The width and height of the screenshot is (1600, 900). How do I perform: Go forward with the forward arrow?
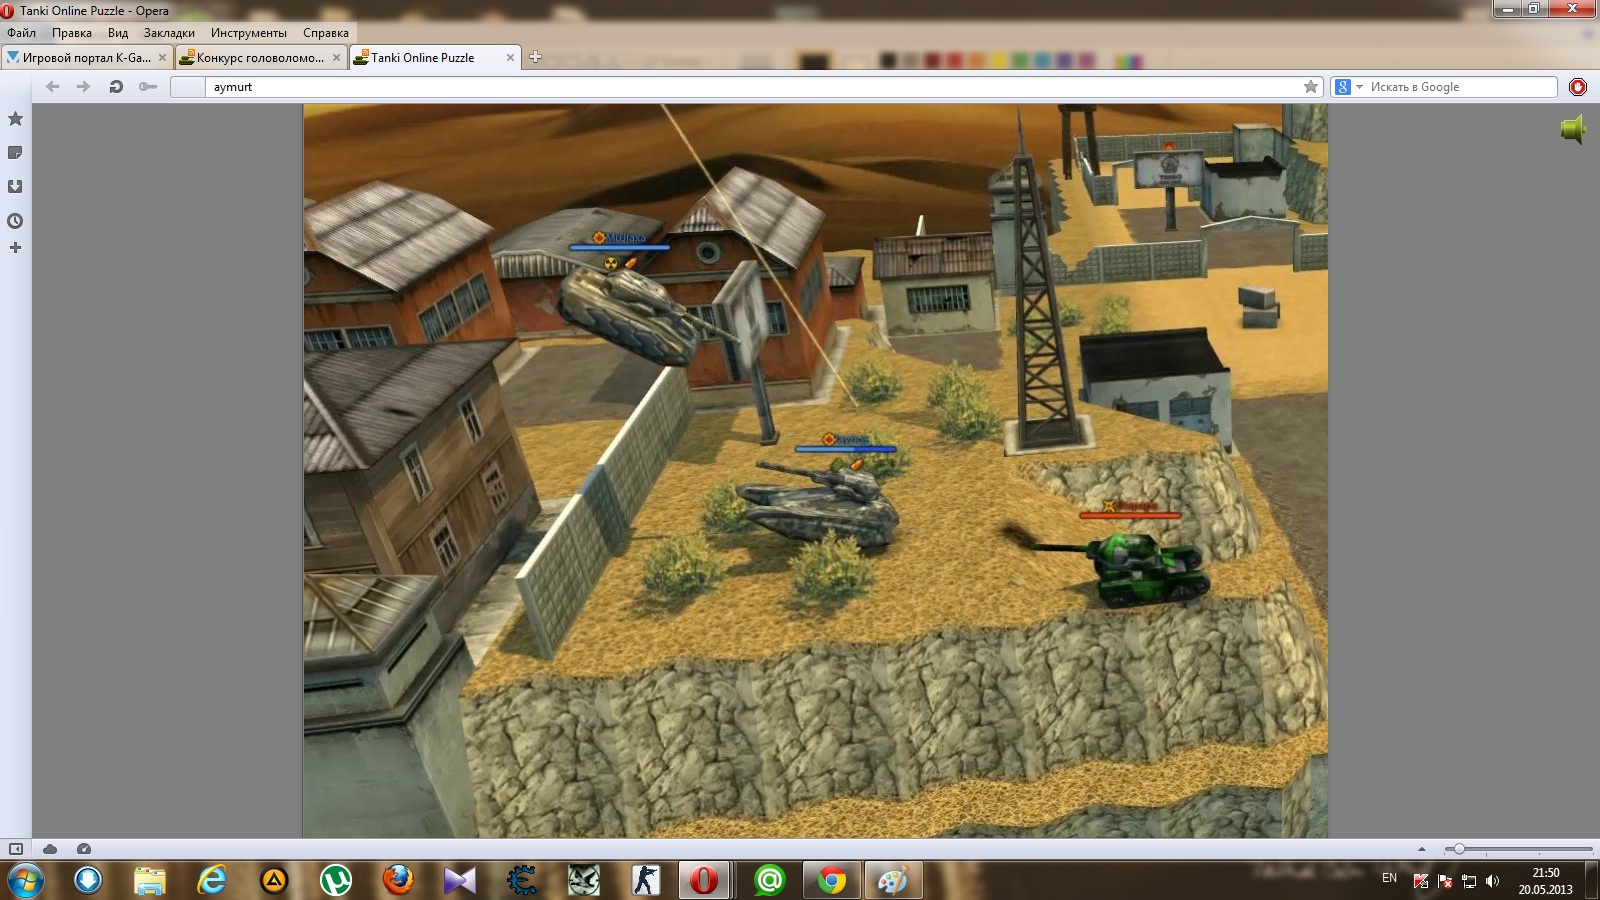point(84,87)
